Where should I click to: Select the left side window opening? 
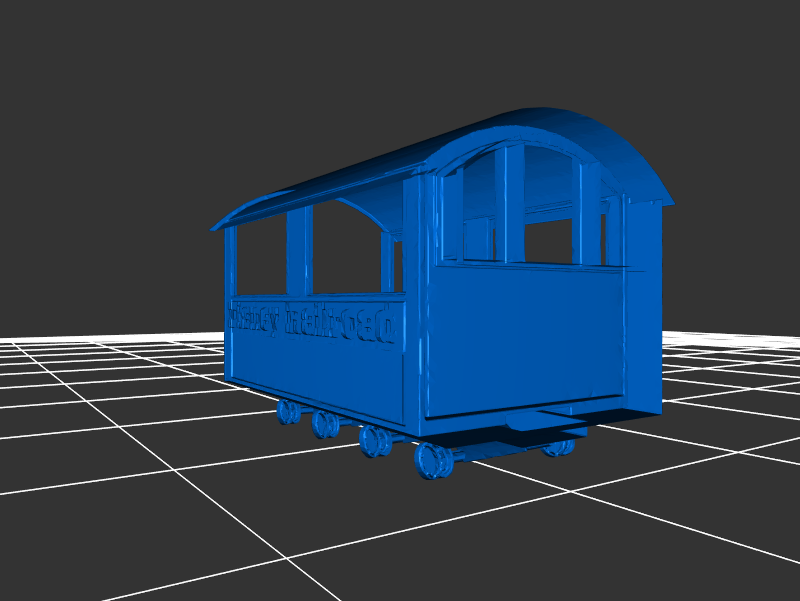[260, 260]
